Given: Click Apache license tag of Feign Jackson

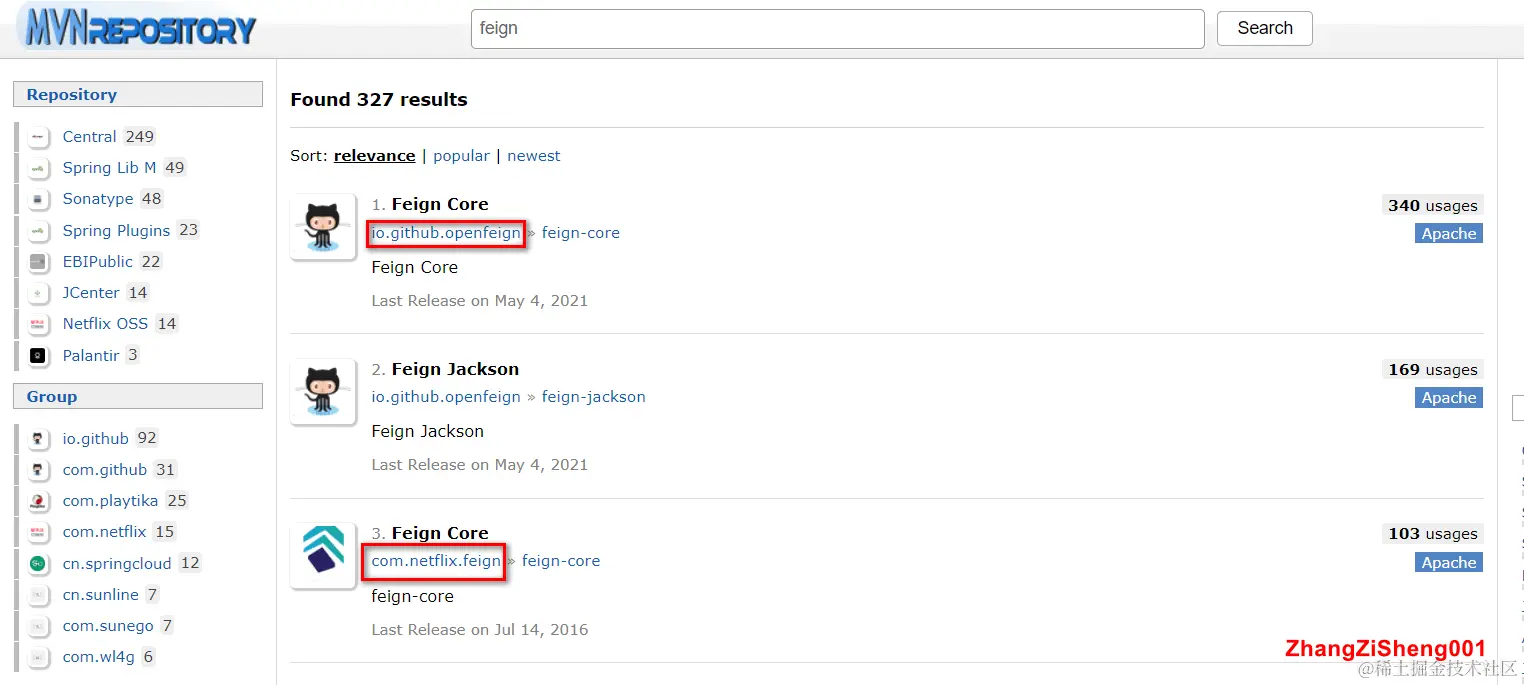Looking at the screenshot, I should pyautogui.click(x=1449, y=398).
